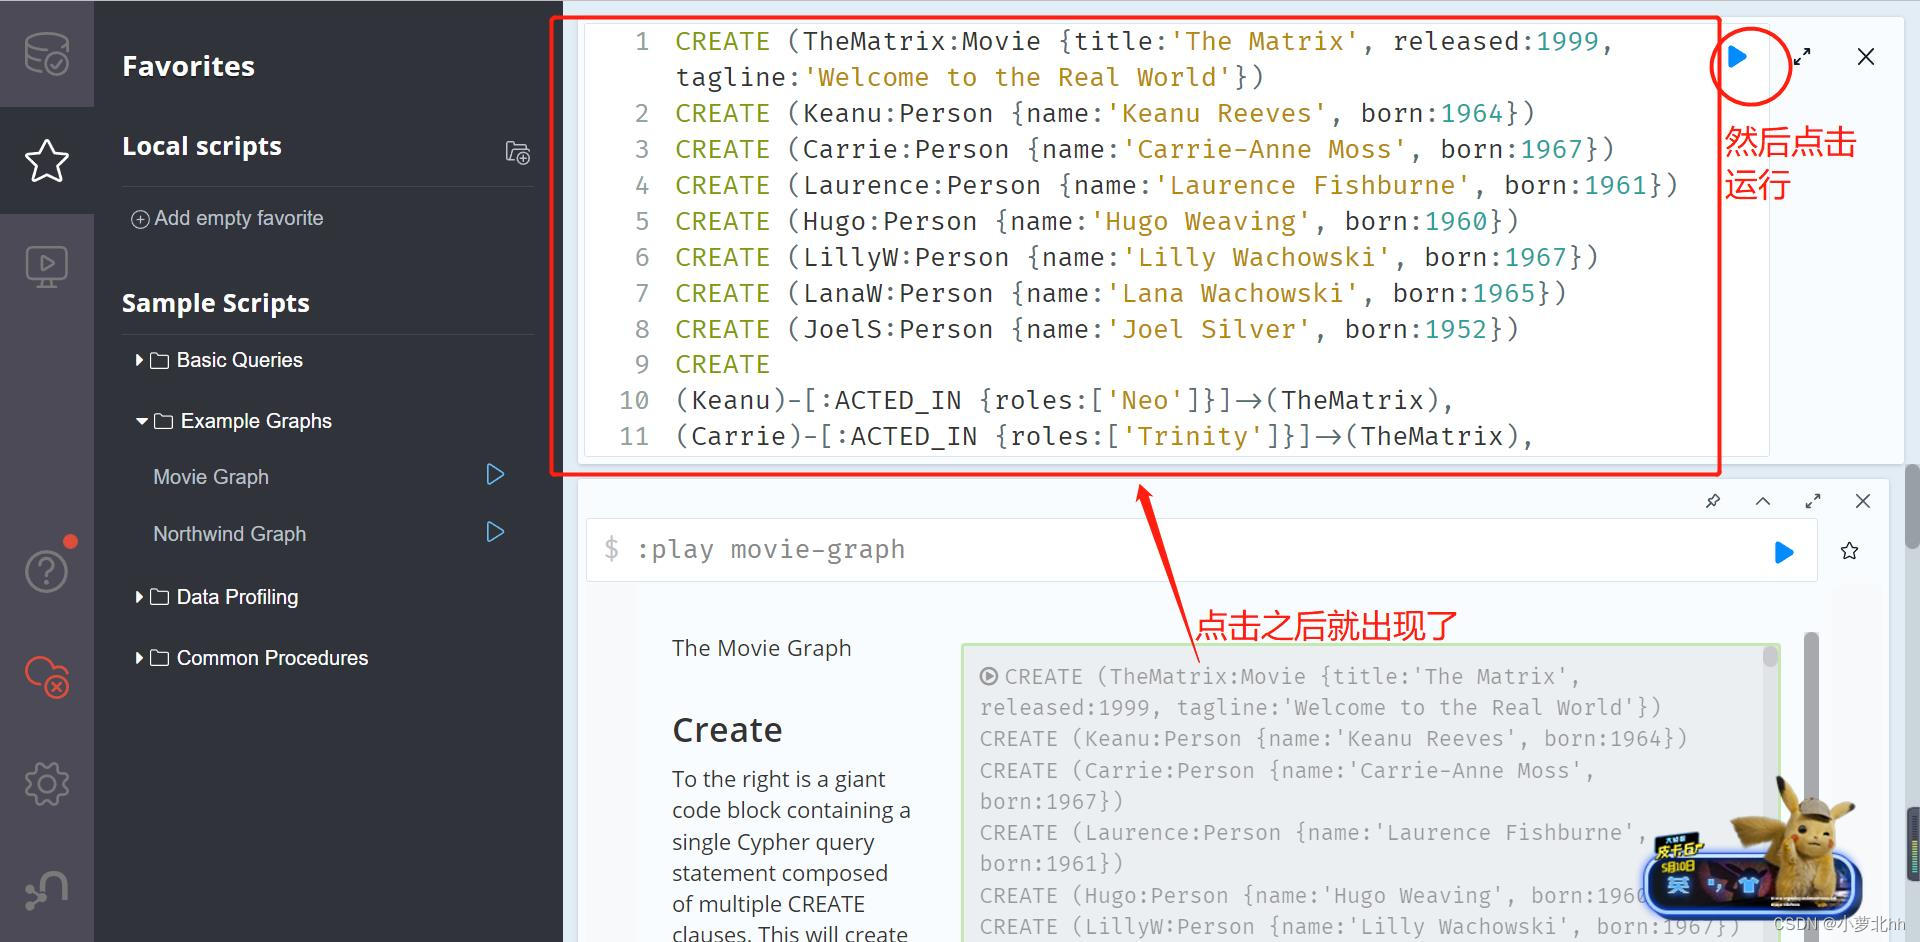Open the Project Guides sidebar icon
The image size is (1920, 942).
coord(46,267)
